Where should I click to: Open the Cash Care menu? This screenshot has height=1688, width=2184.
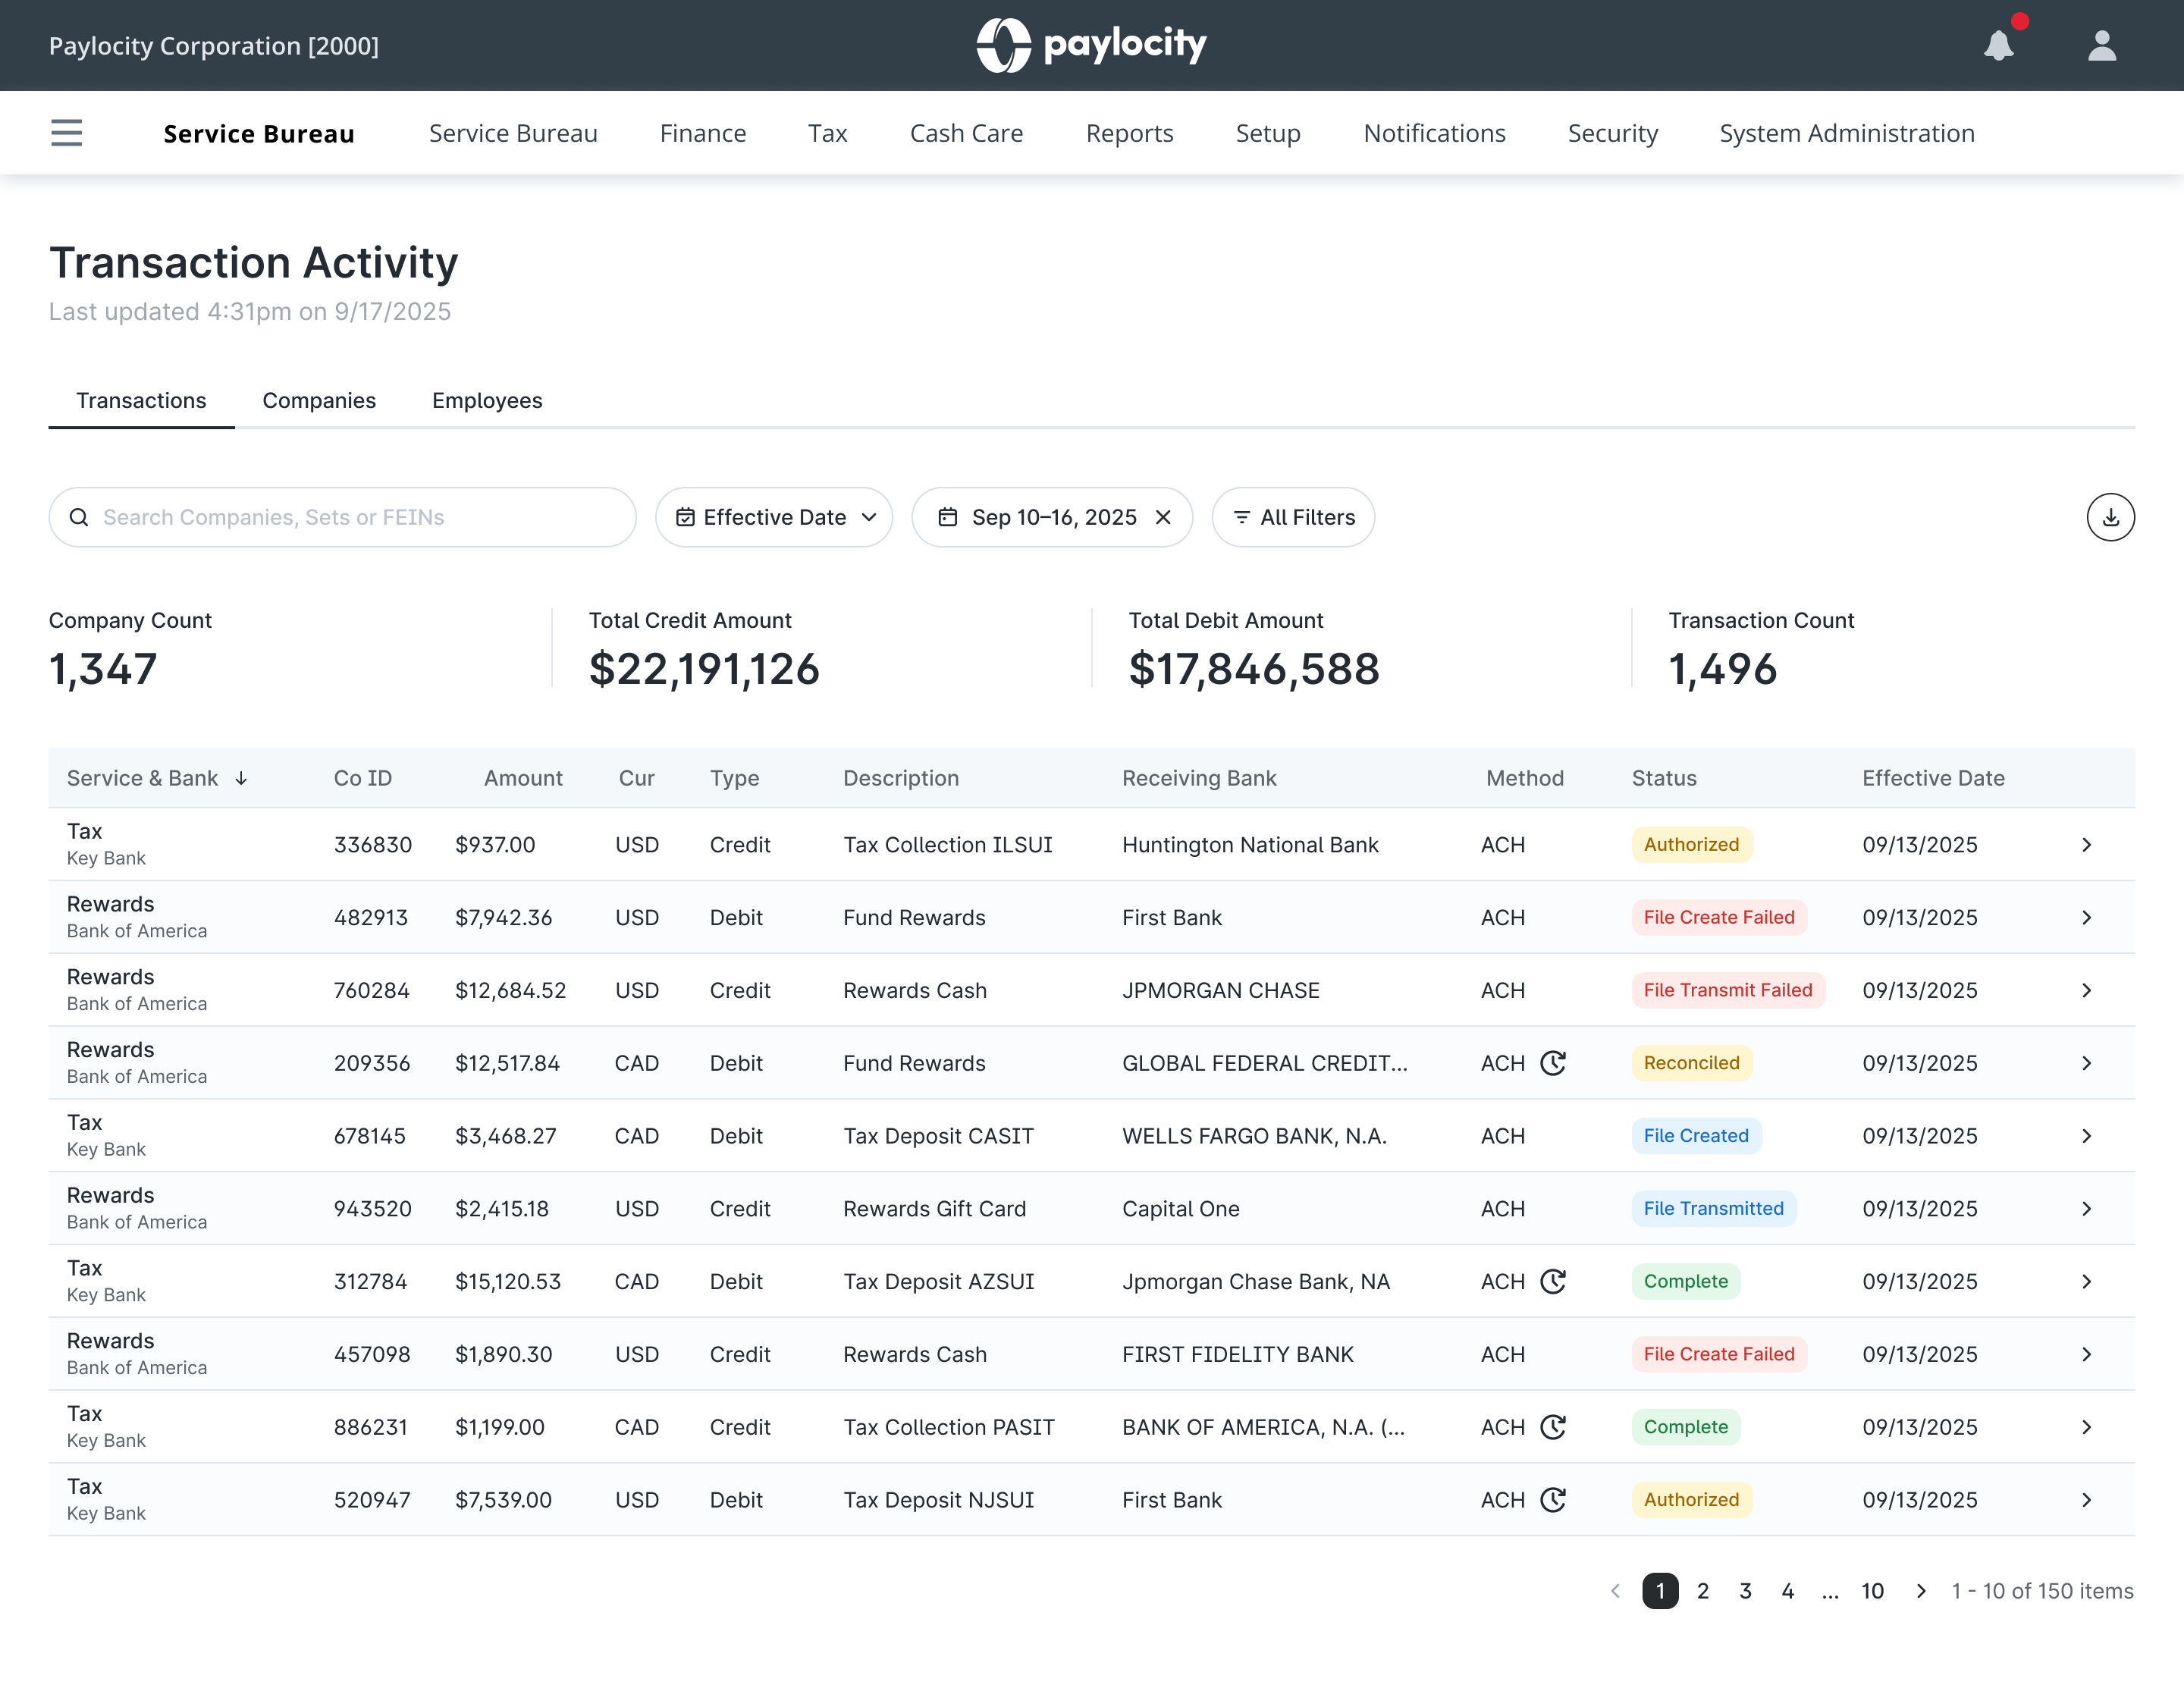tap(966, 133)
